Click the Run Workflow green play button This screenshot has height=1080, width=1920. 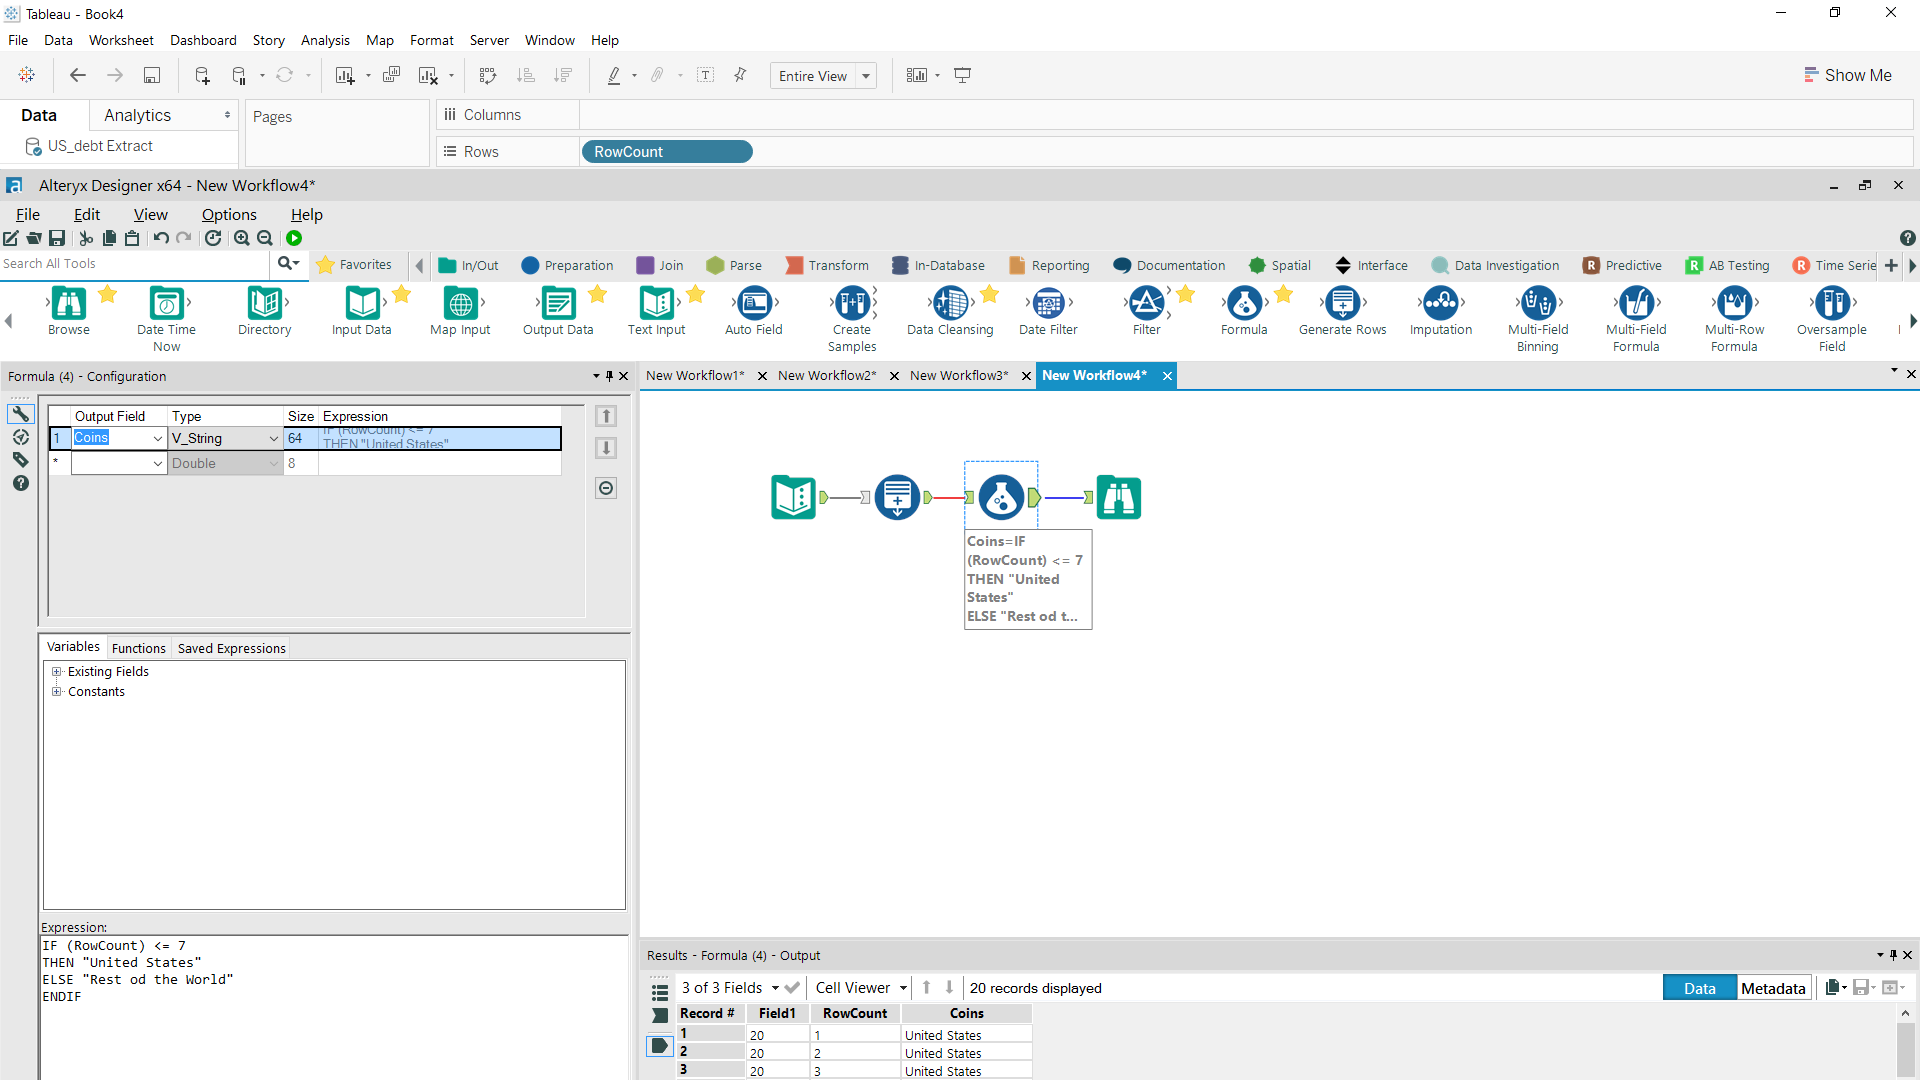294,238
